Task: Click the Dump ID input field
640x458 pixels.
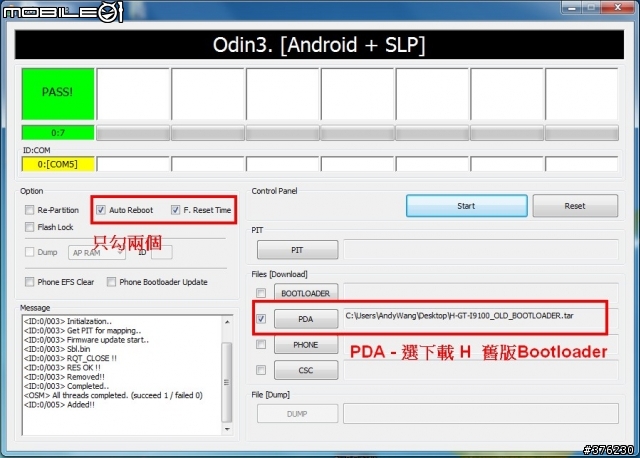Action: (x=162, y=252)
